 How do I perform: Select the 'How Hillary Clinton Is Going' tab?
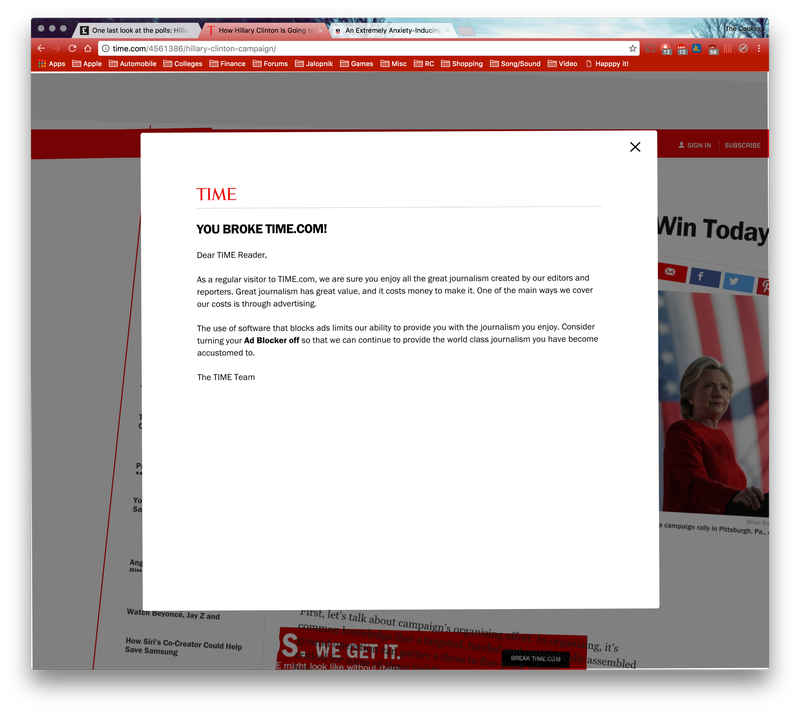coord(265,31)
